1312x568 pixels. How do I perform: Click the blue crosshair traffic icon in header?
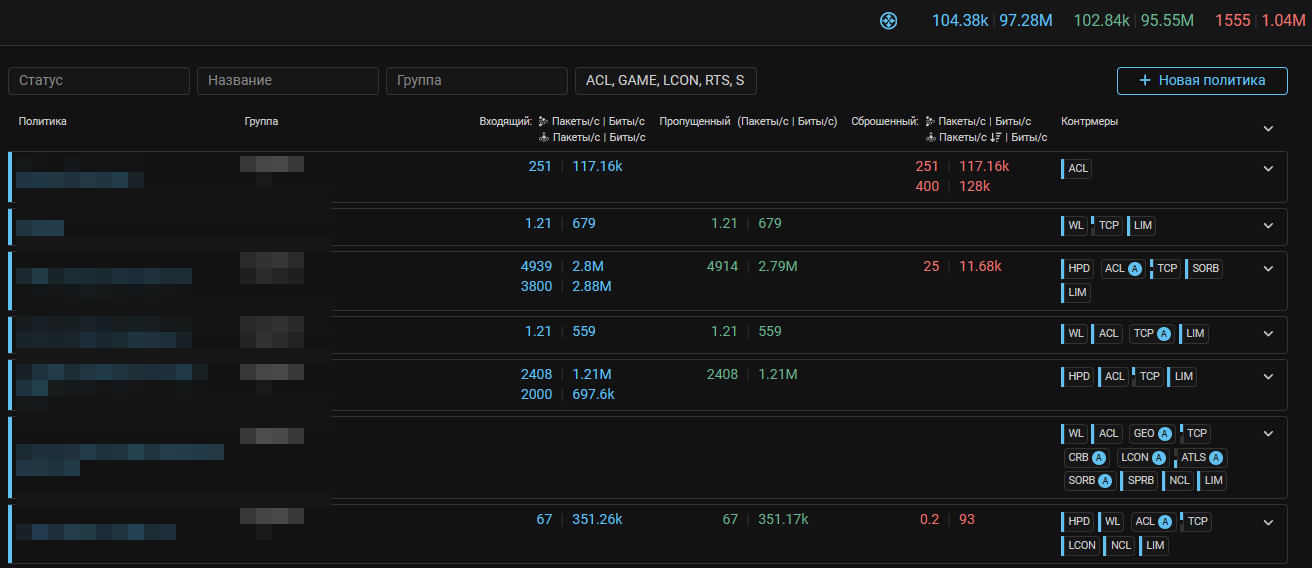tap(888, 20)
